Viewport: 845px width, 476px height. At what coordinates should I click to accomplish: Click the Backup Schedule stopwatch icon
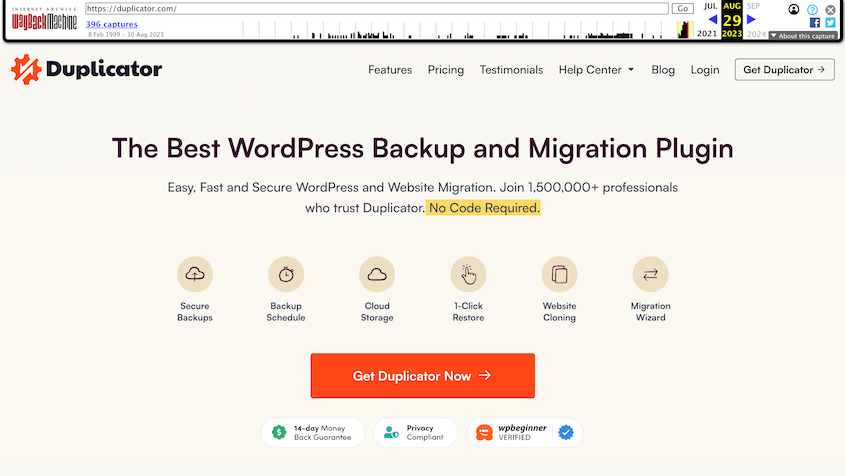click(286, 274)
